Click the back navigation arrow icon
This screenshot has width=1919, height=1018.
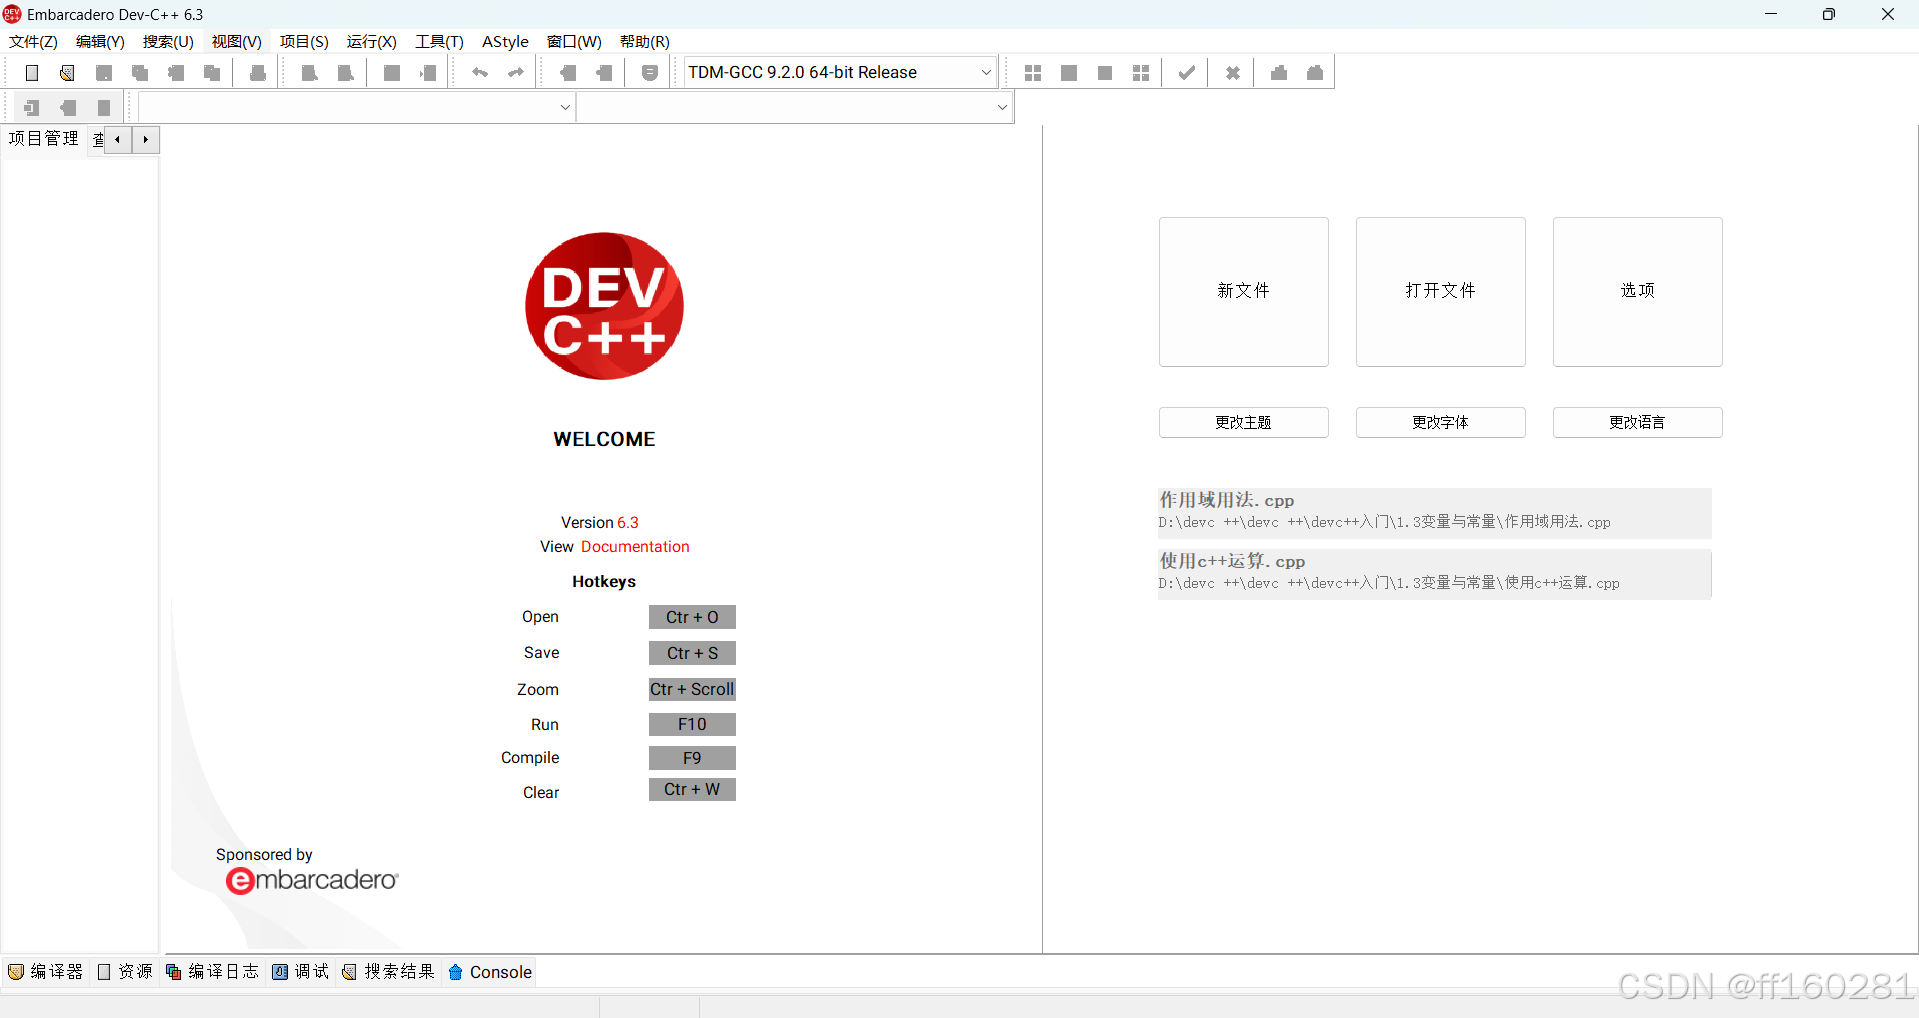coord(569,72)
